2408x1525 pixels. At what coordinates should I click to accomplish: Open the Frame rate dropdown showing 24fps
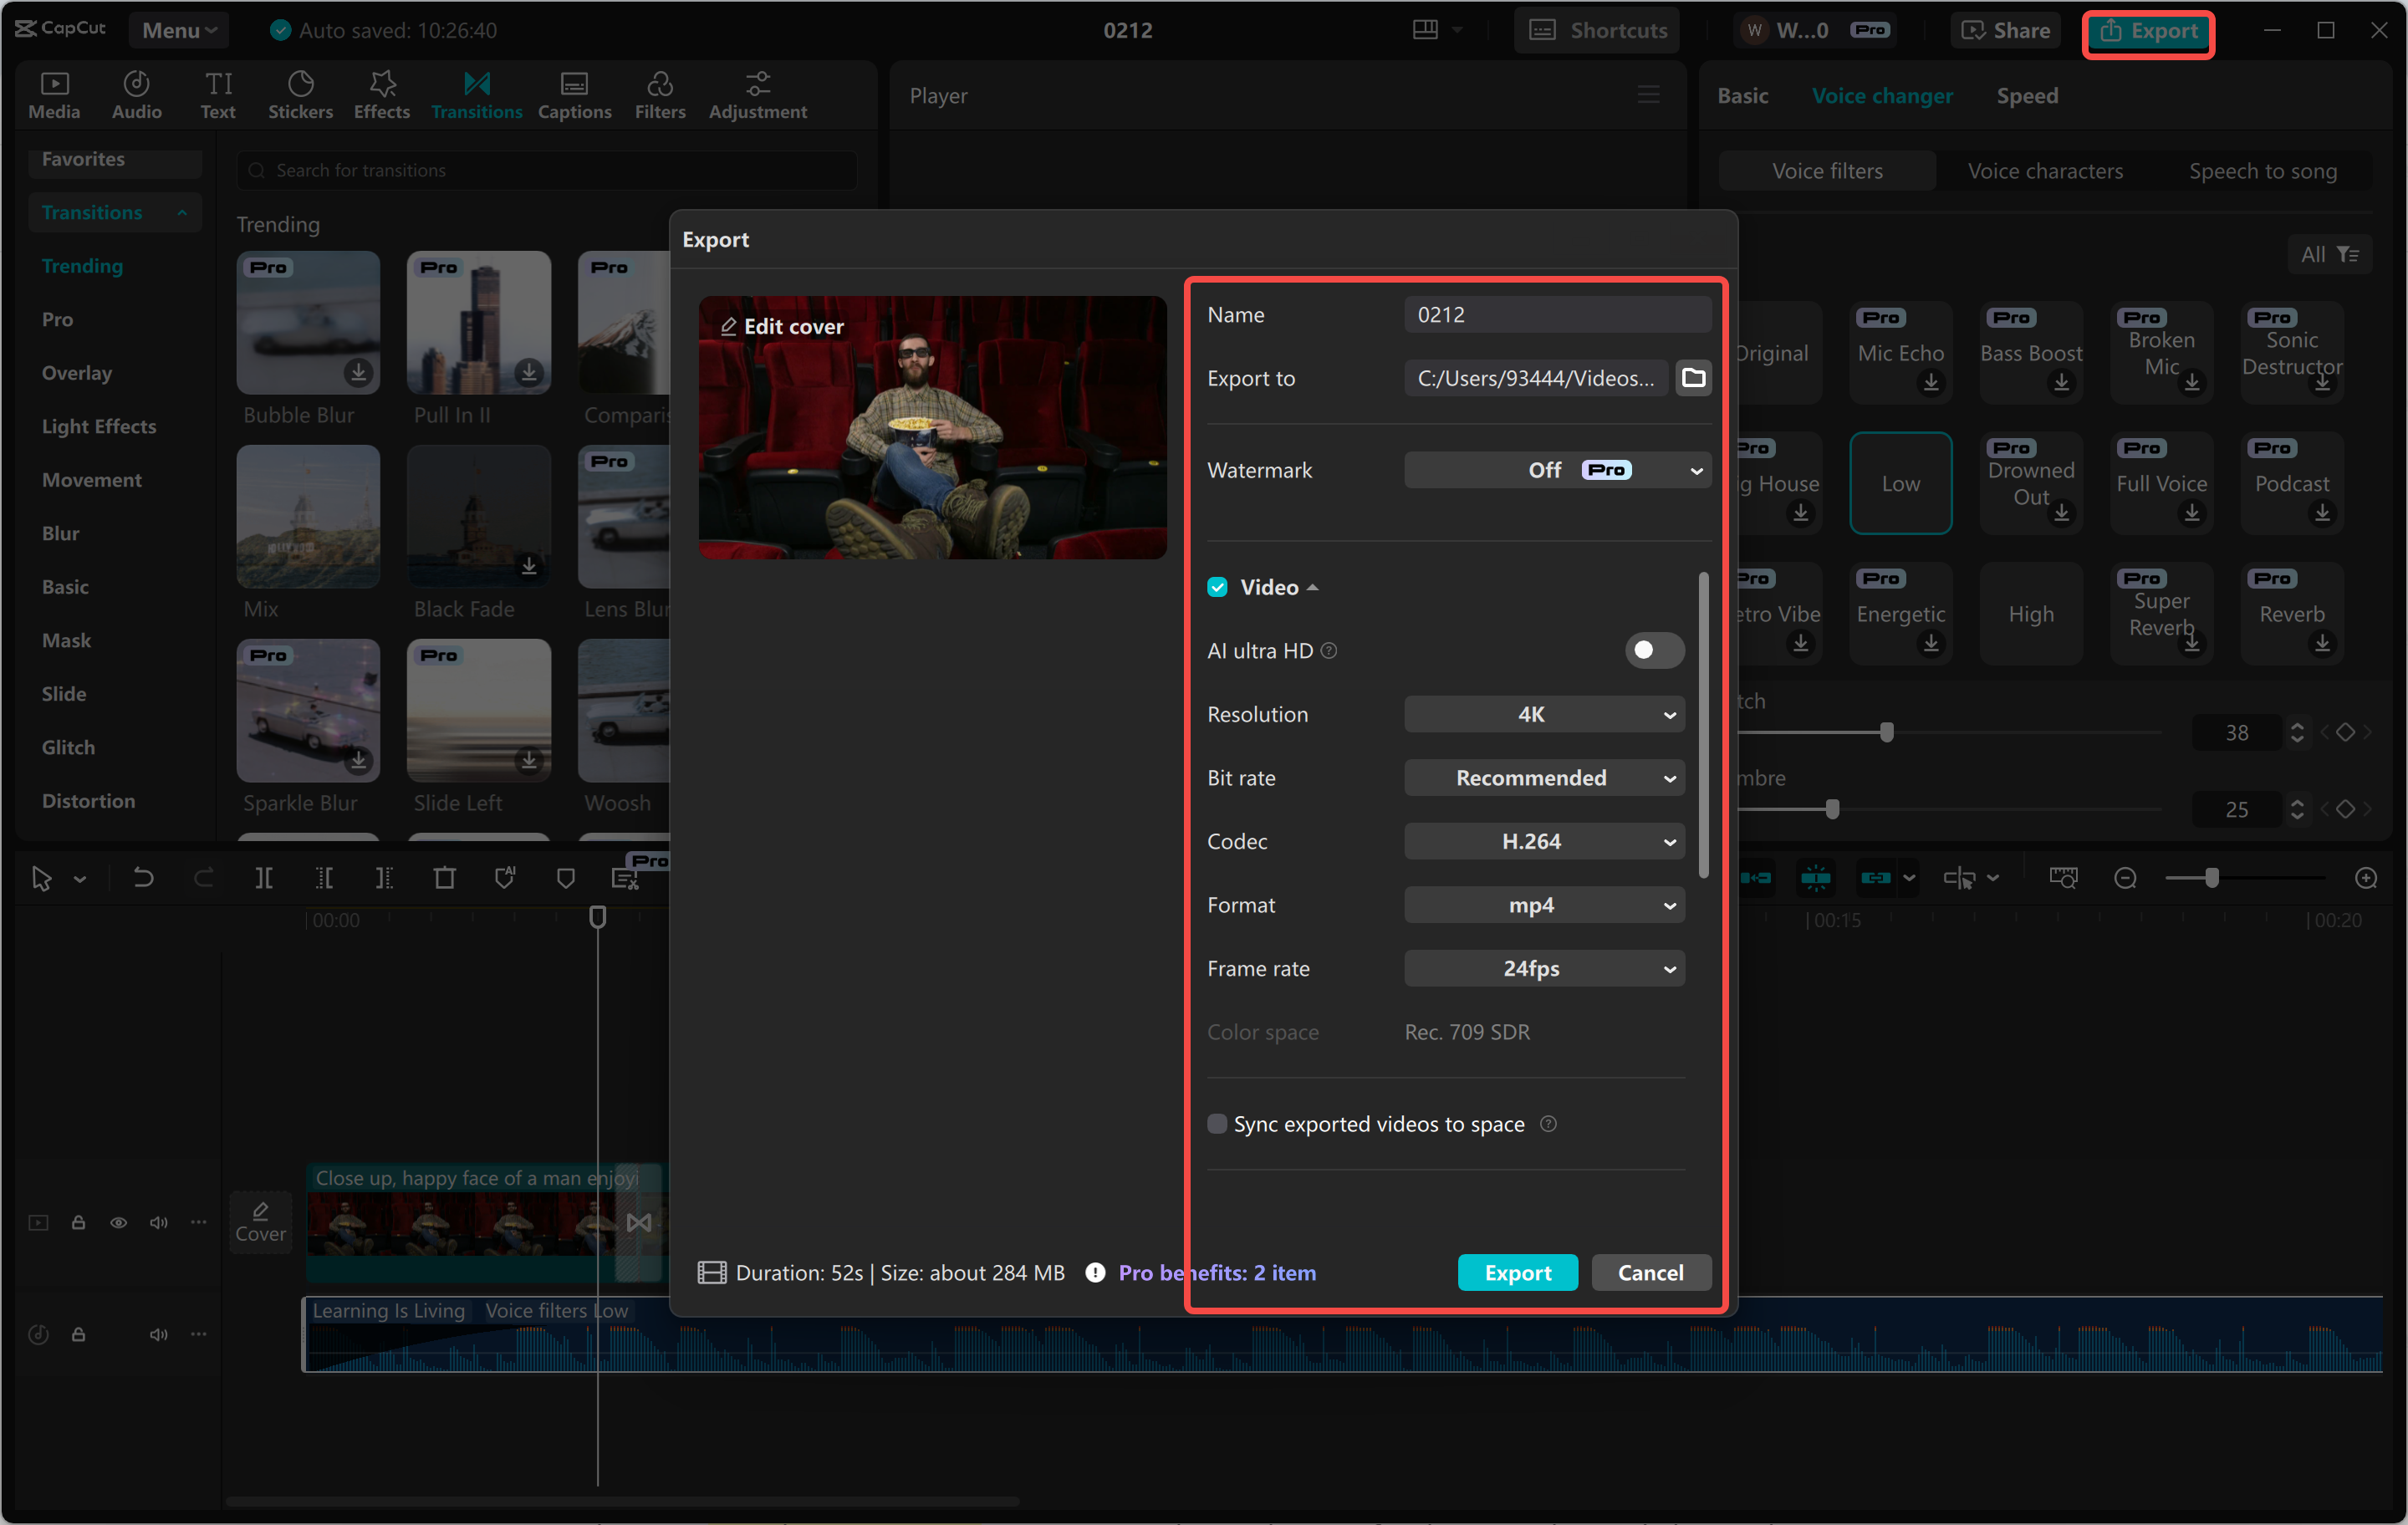click(x=1543, y=968)
